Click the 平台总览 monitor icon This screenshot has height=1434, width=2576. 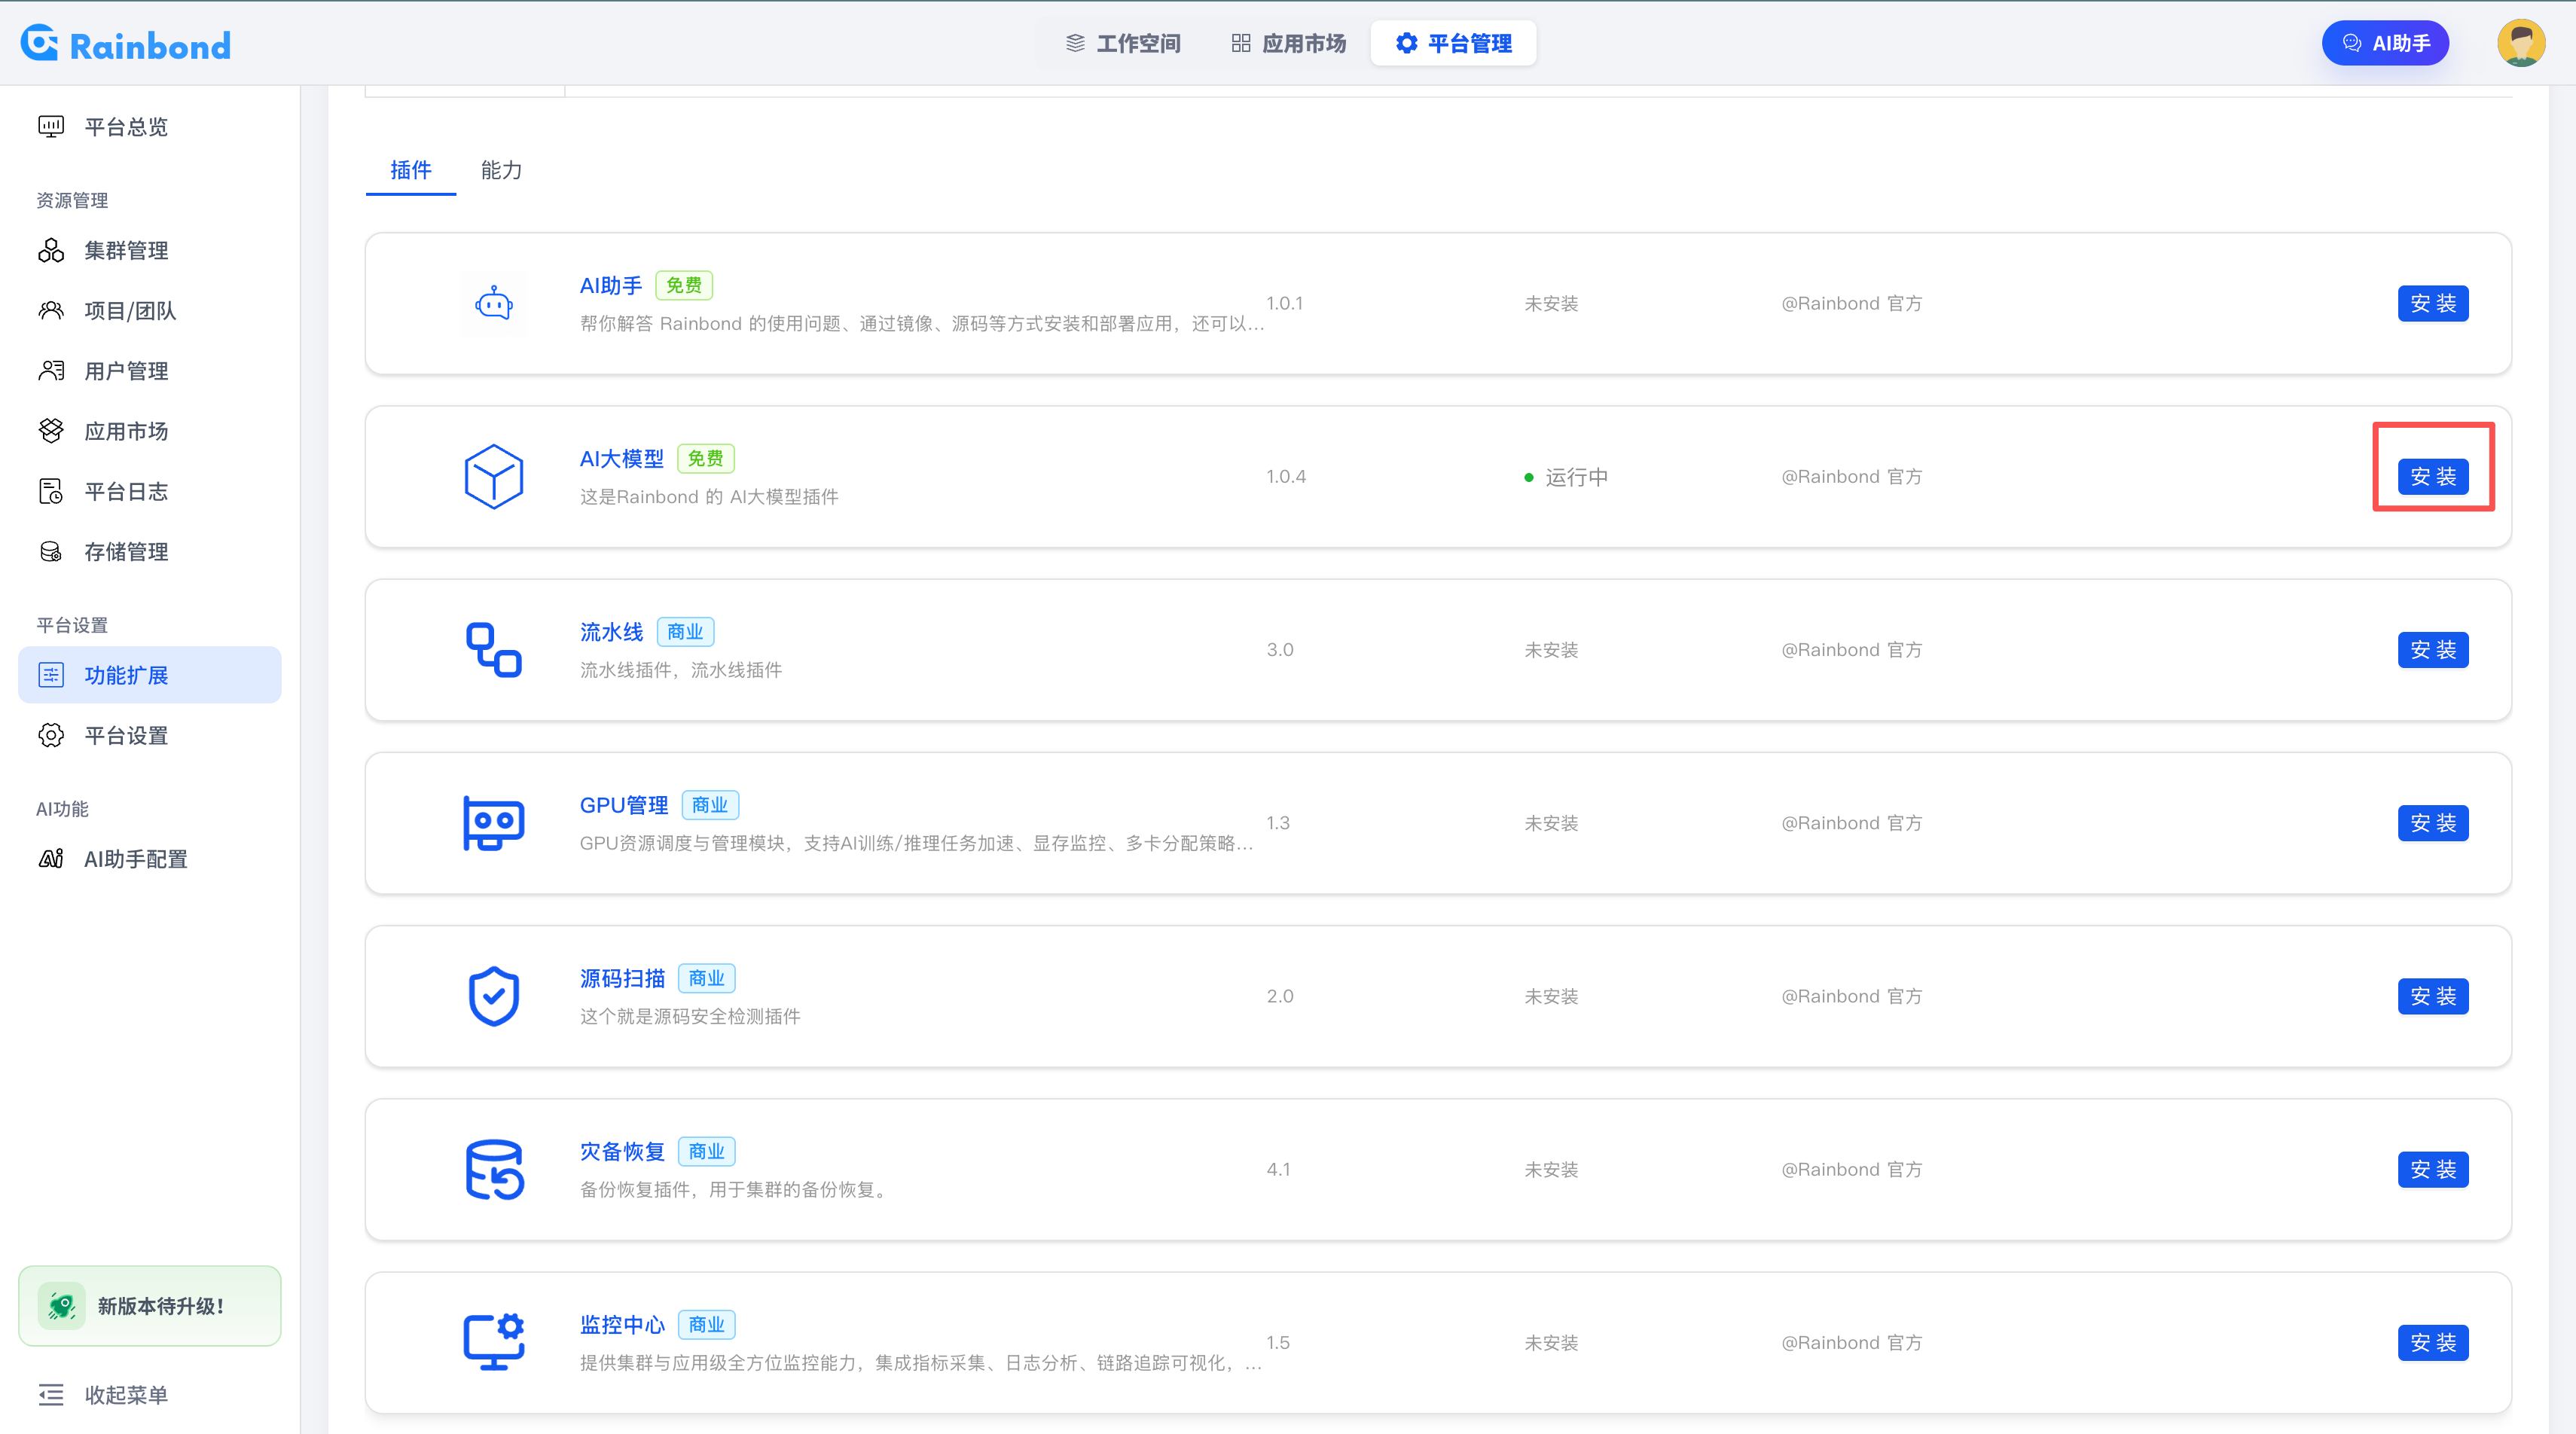pos(51,126)
